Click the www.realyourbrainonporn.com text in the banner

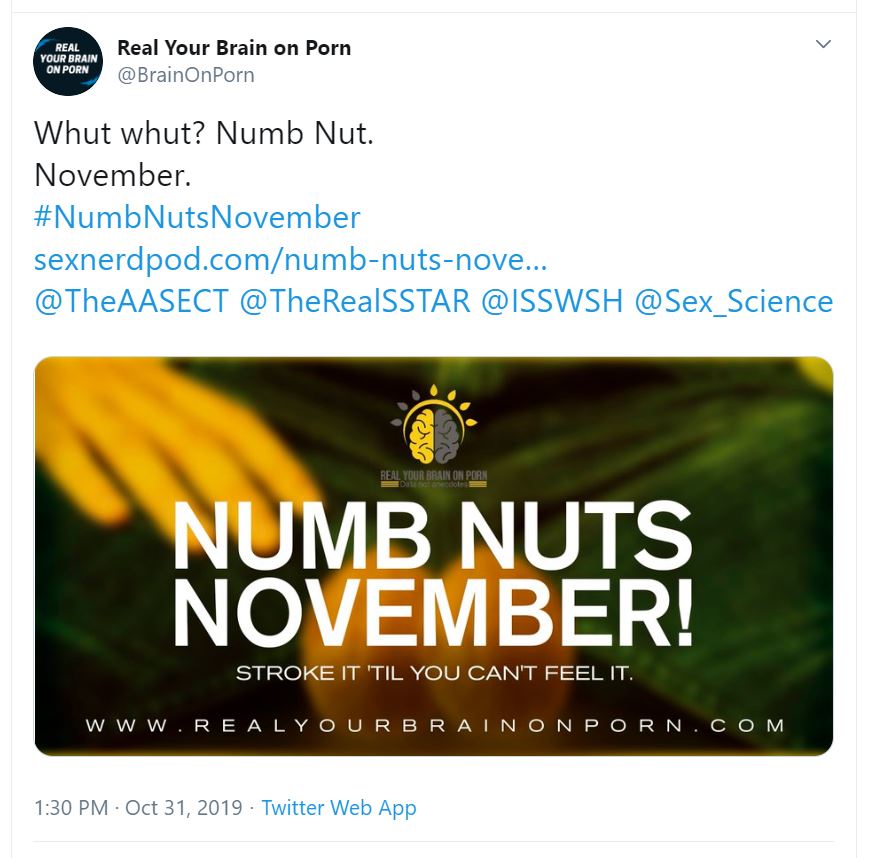tap(434, 725)
